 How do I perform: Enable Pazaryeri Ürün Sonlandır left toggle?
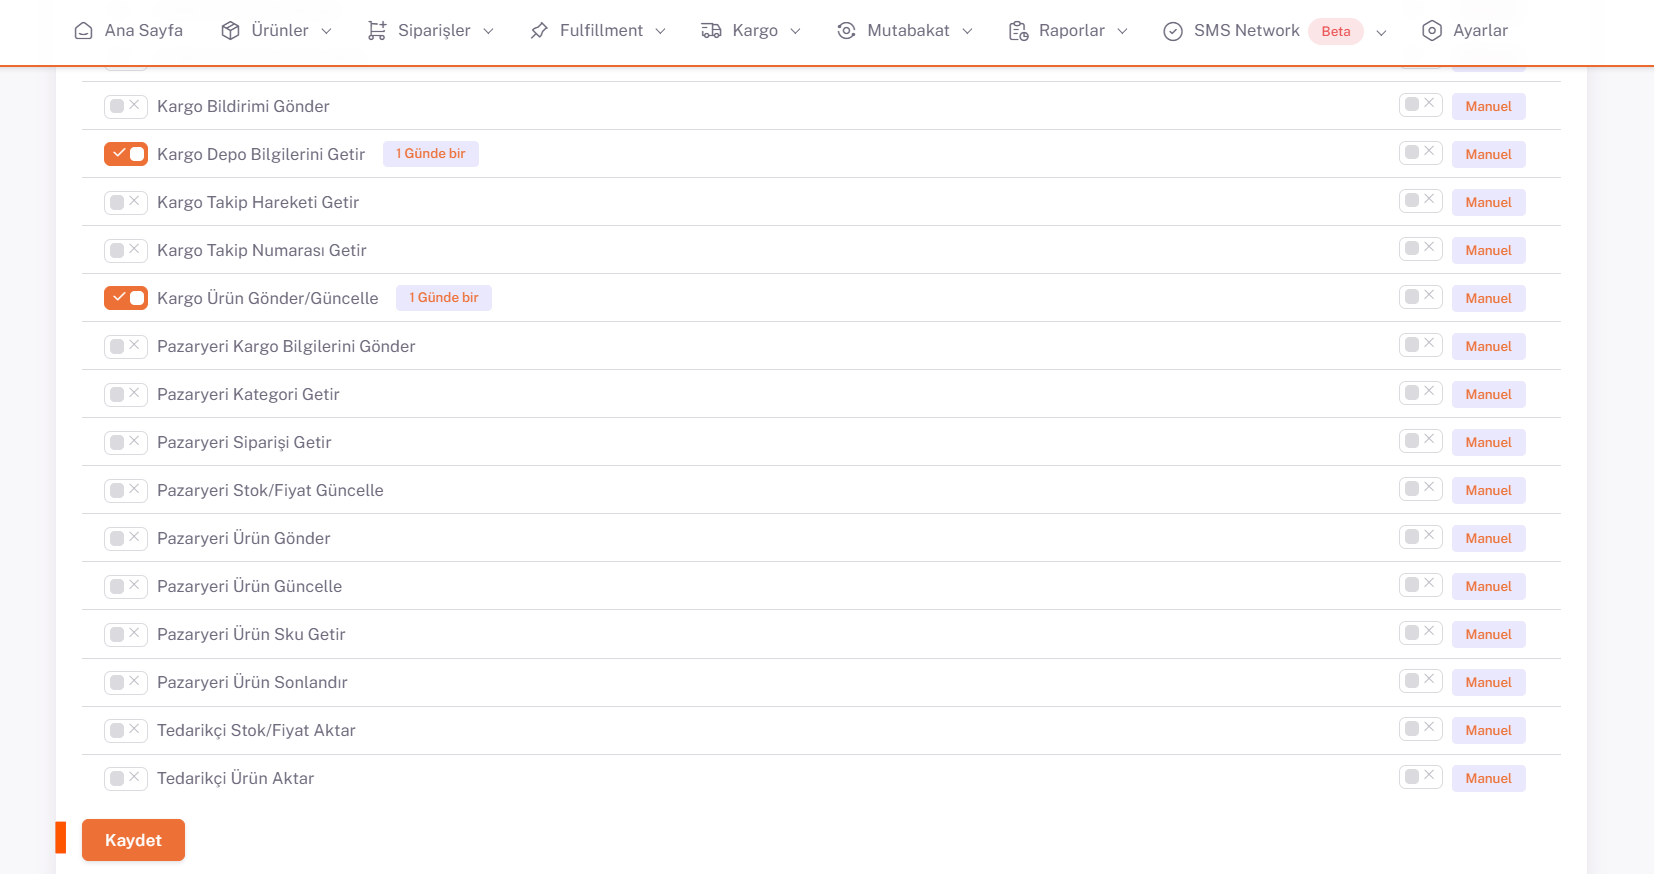126,682
